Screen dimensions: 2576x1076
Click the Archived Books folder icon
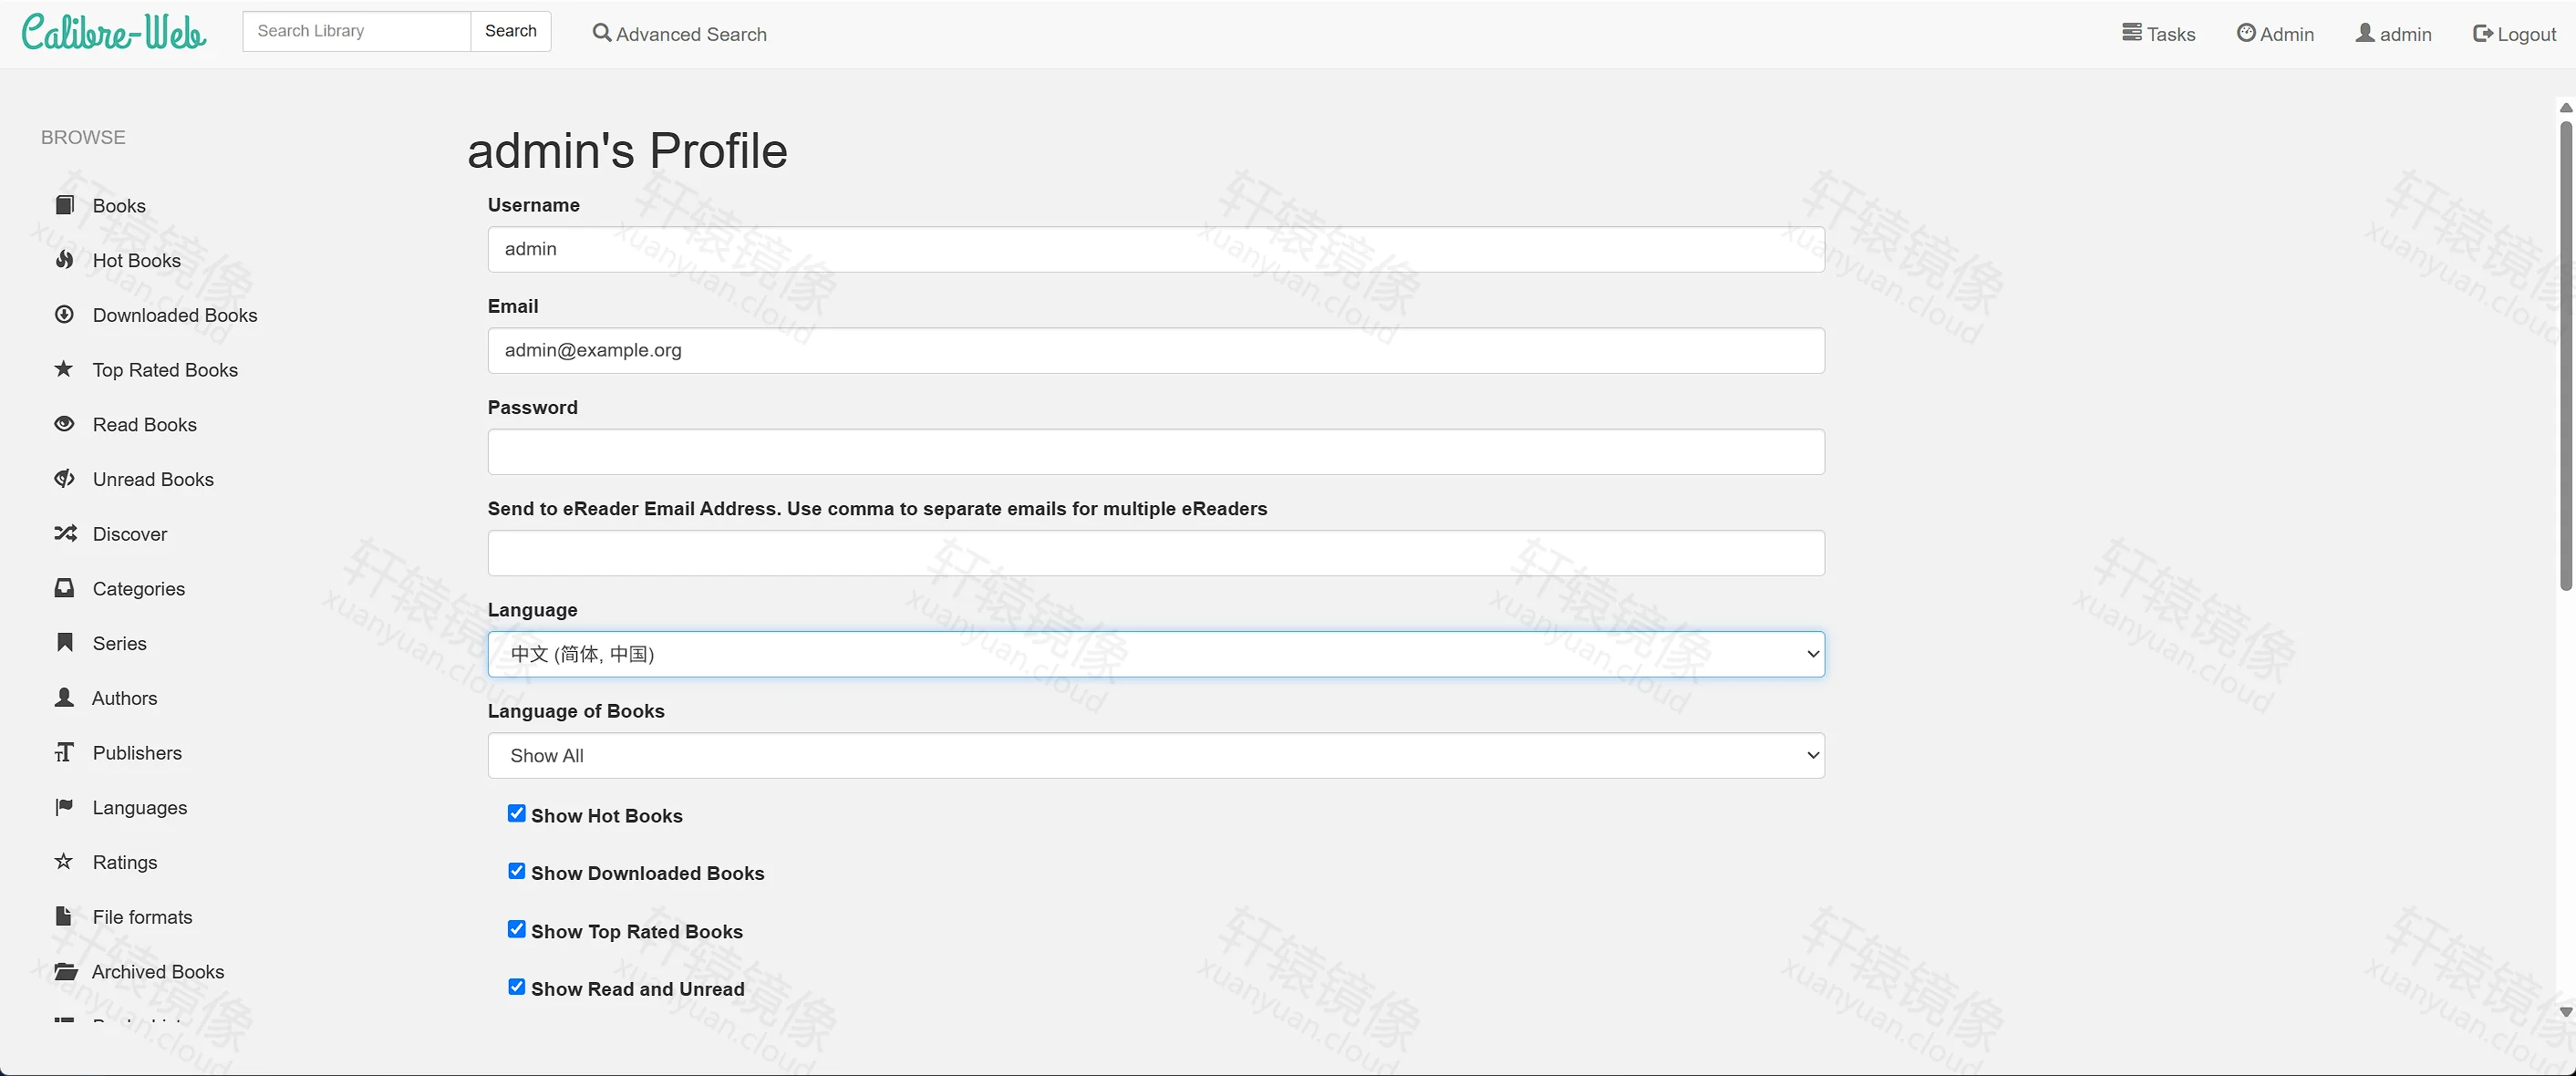66,971
